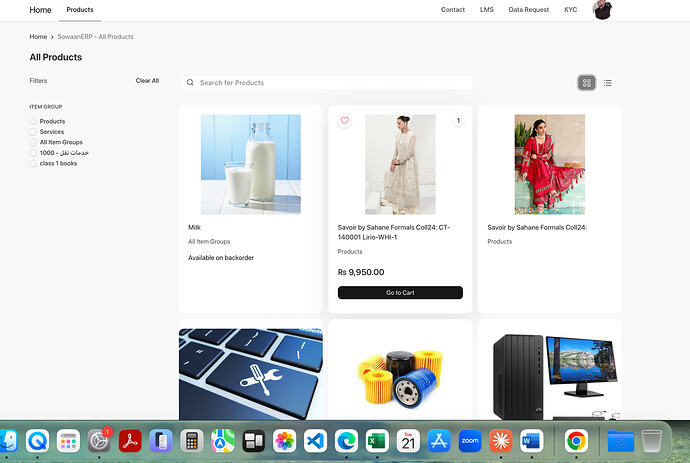The width and height of the screenshot is (690, 463).
Task: Launch Google Chrome from the dock
Action: click(576, 441)
